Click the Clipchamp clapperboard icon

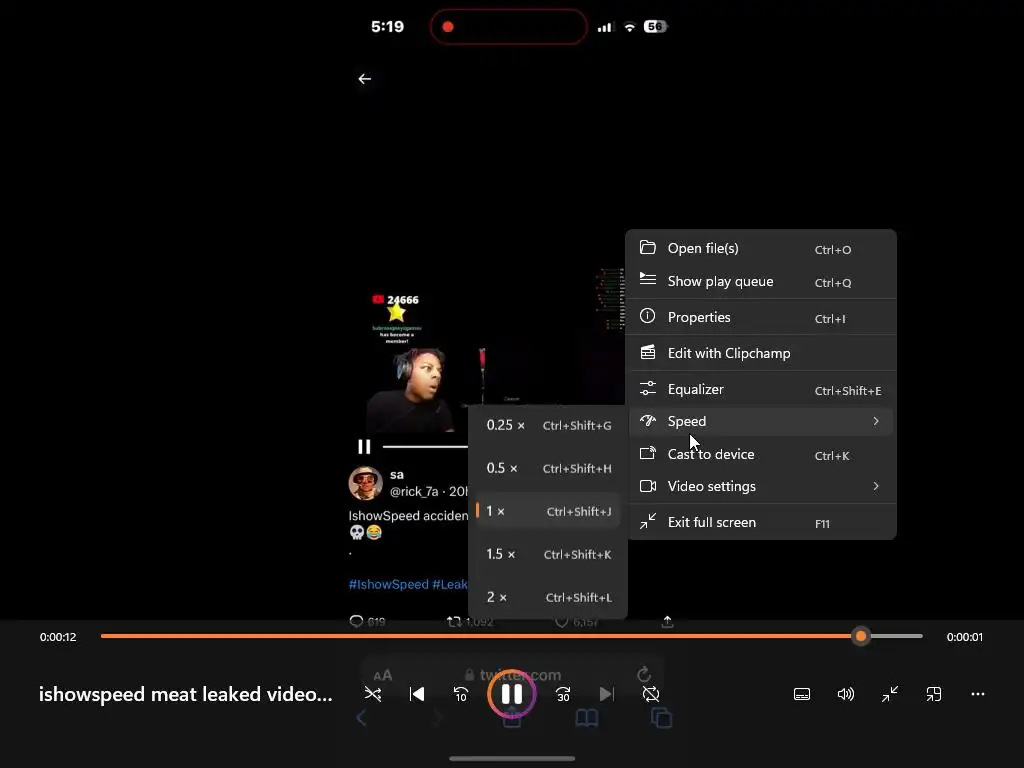pos(647,353)
